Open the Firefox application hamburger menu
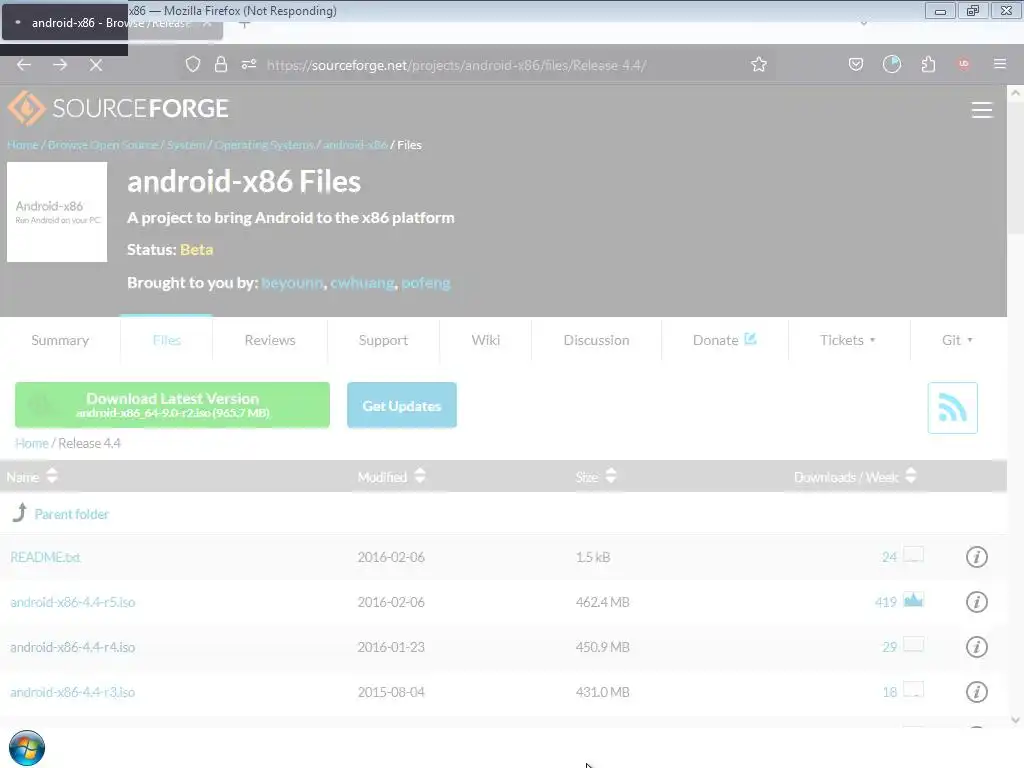Image resolution: width=1024 pixels, height=768 pixels. 1000,64
